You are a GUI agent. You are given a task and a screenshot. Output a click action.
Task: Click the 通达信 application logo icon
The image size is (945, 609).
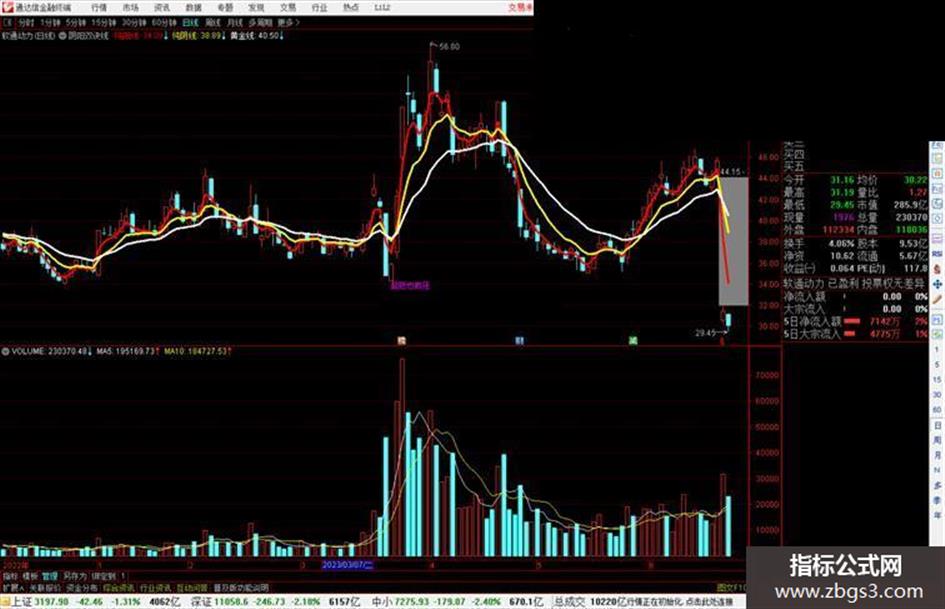pyautogui.click(x=7, y=7)
